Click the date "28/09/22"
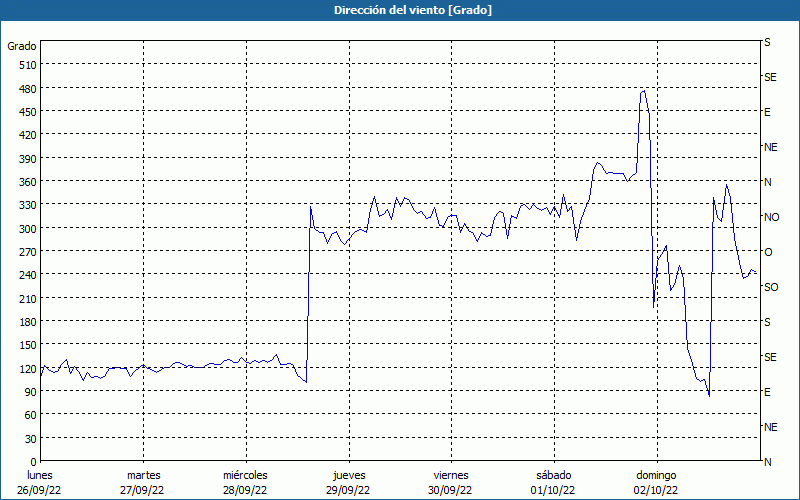This screenshot has width=800, height=500. [245, 490]
